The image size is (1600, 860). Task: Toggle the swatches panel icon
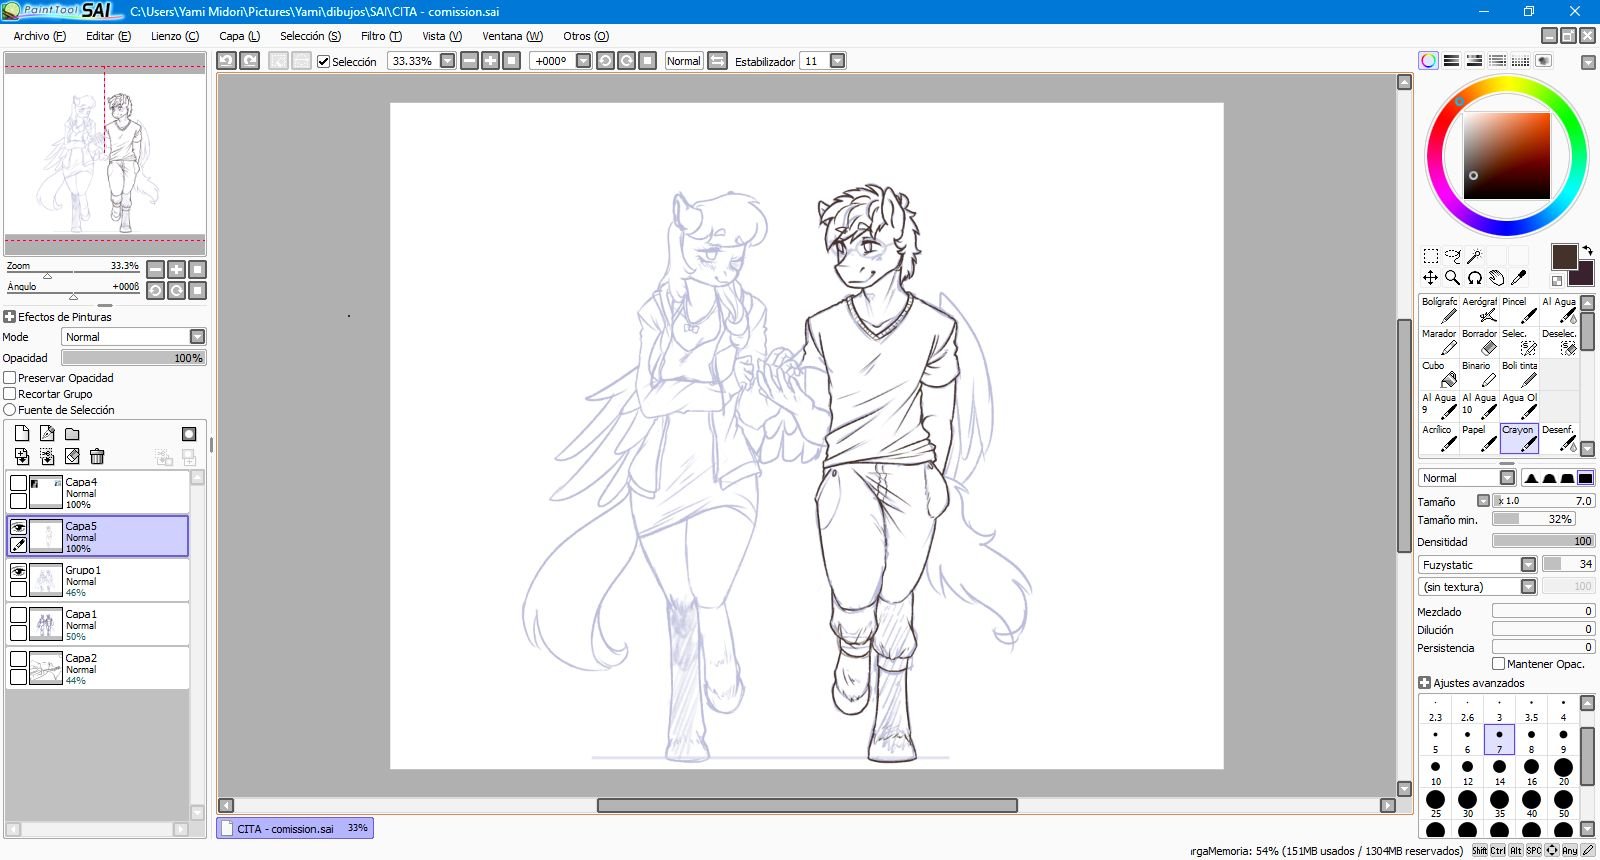coord(1521,61)
